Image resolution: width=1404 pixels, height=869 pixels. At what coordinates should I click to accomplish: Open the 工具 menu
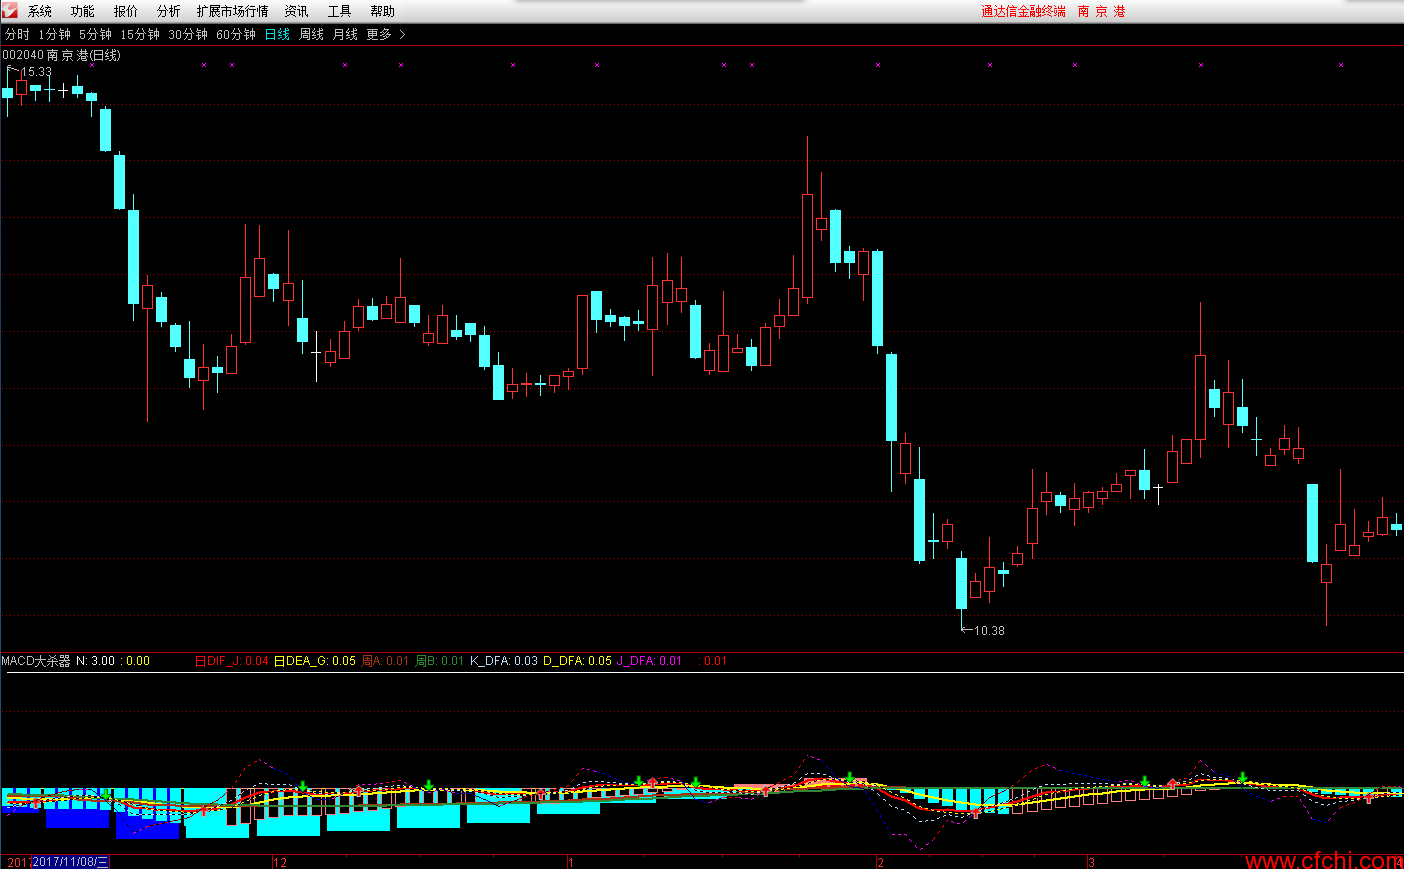point(340,11)
